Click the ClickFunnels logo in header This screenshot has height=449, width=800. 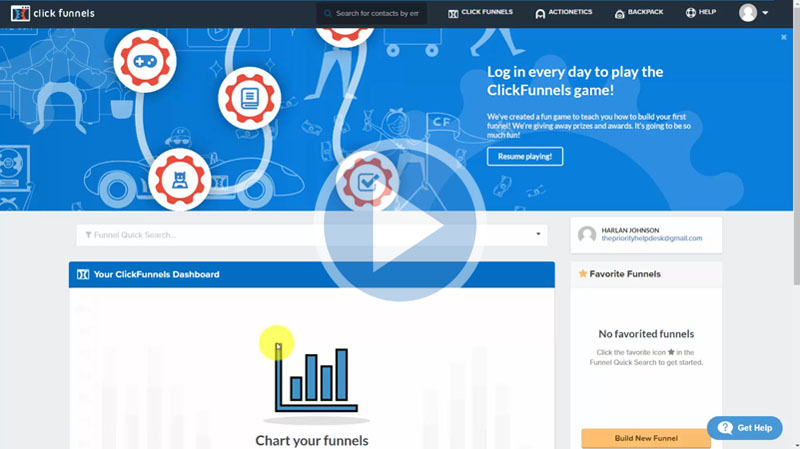[x=48, y=13]
